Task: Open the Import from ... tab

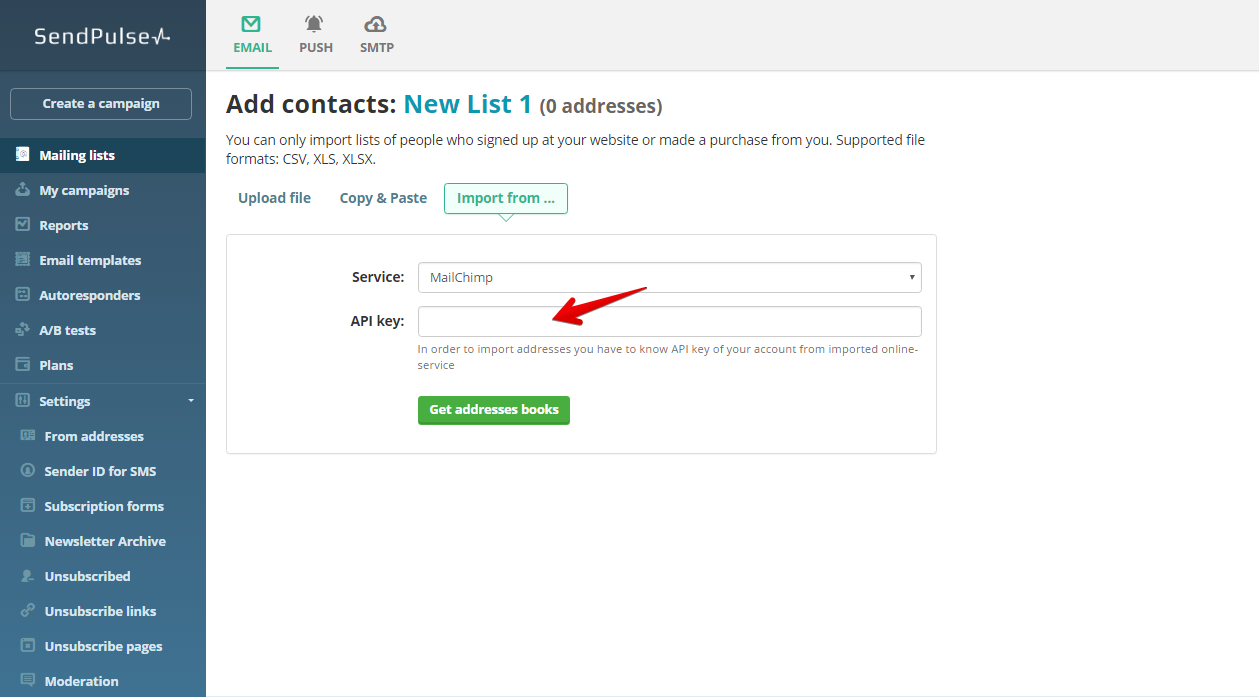Action: [505, 198]
